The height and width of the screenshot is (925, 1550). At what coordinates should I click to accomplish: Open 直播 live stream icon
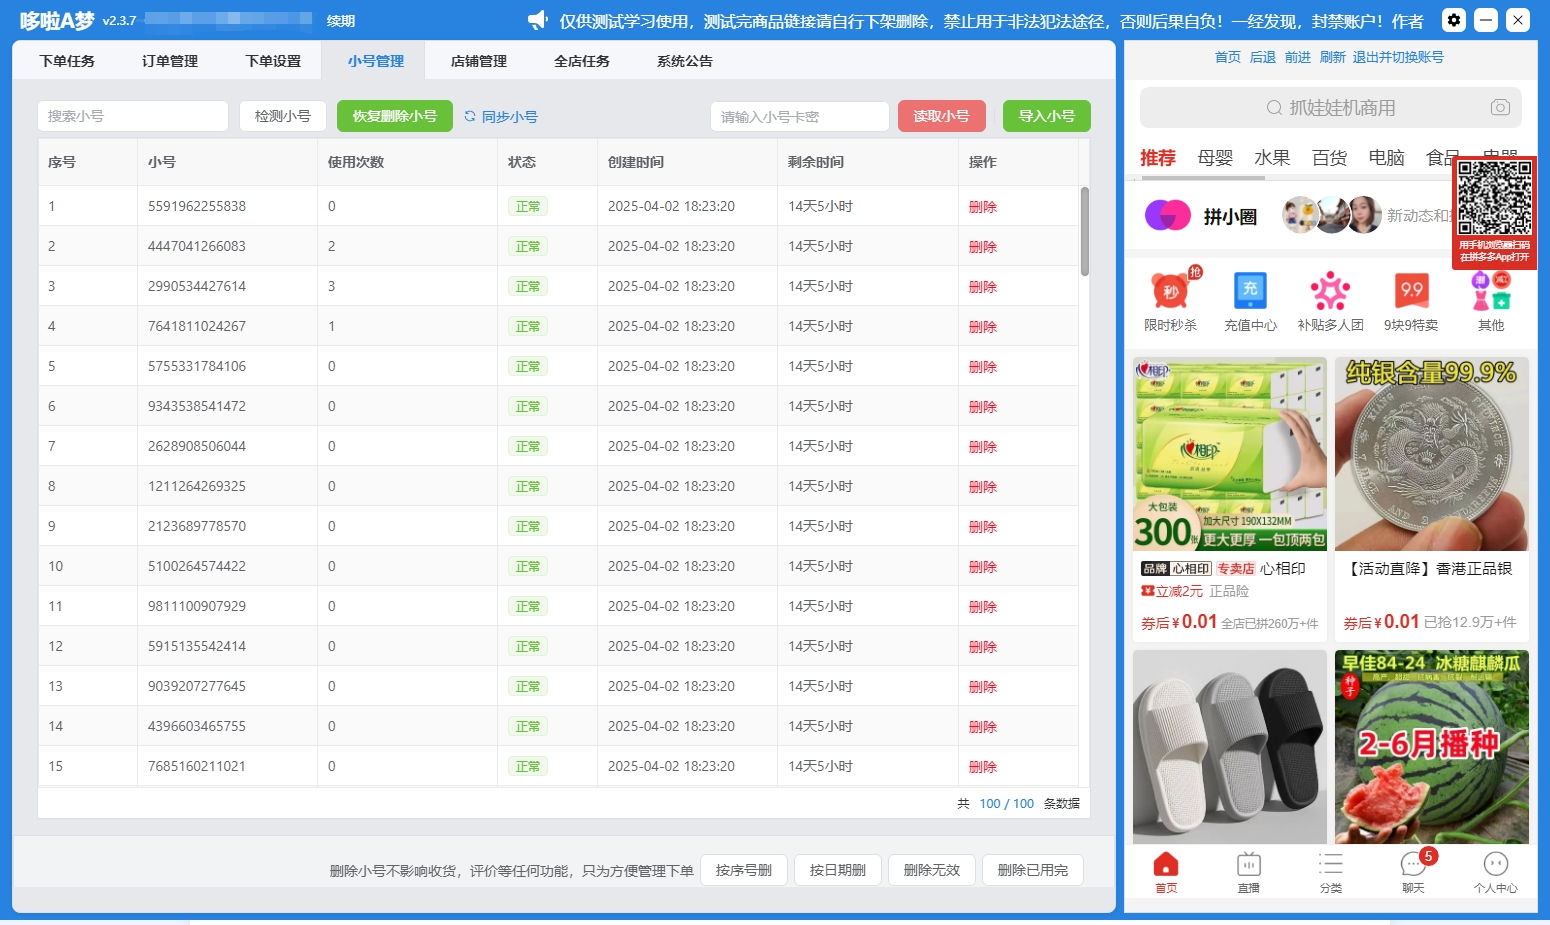click(x=1248, y=866)
